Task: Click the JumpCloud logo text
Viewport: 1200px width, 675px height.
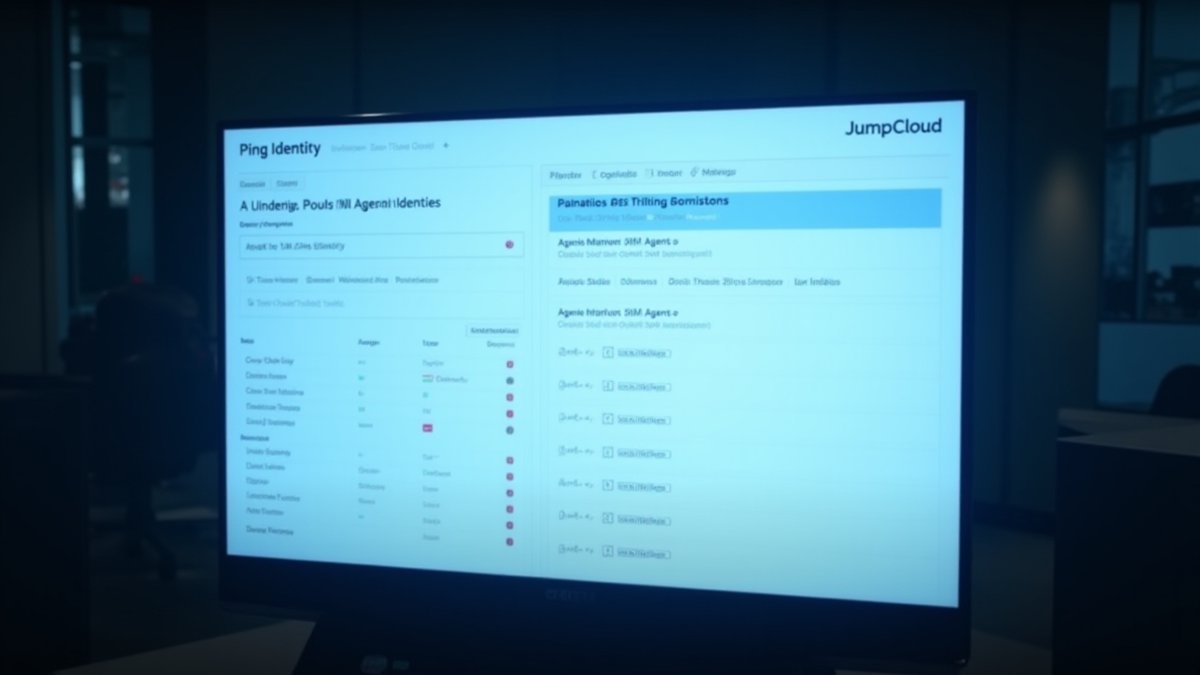Action: (893, 128)
